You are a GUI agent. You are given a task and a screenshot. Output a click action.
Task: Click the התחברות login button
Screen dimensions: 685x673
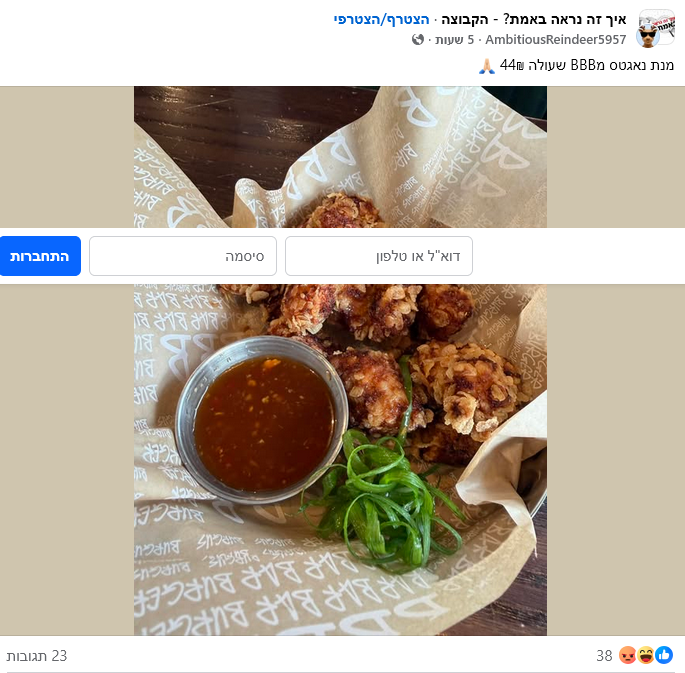tap(40, 256)
